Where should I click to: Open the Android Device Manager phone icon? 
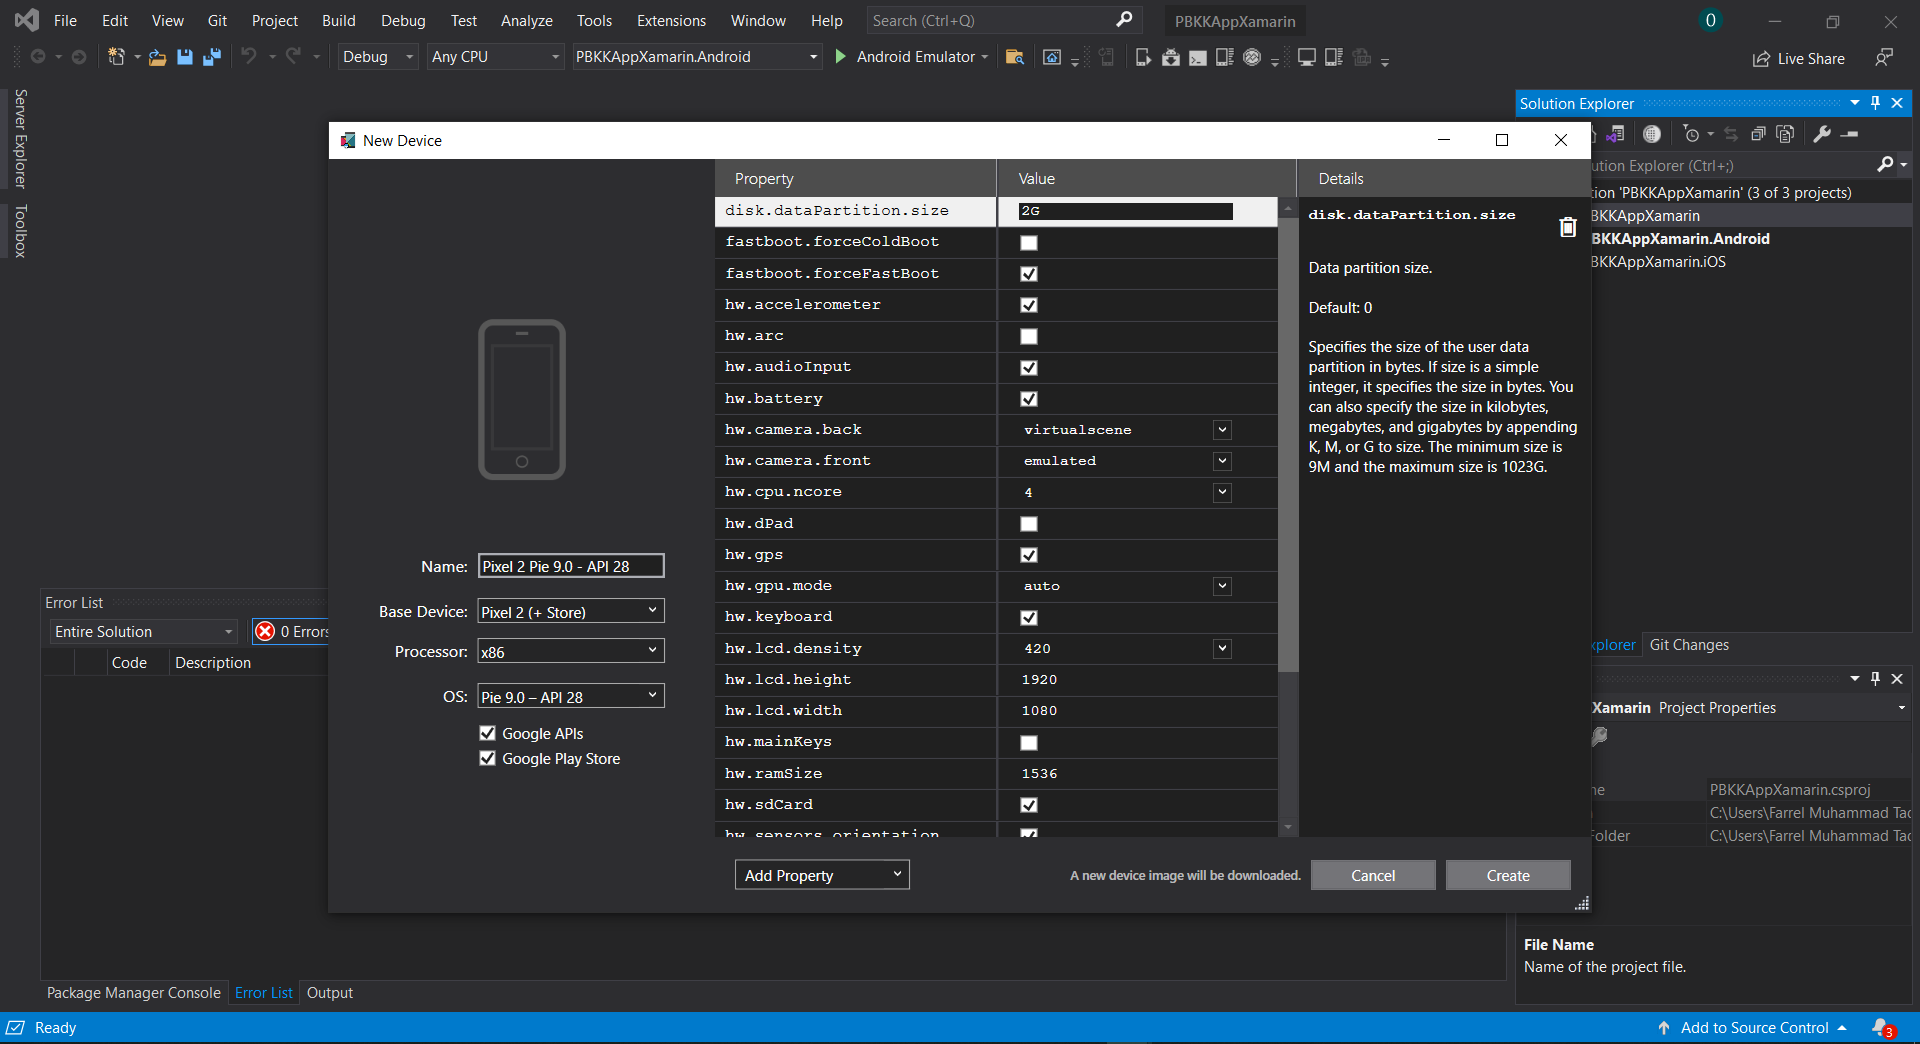tap(1142, 57)
